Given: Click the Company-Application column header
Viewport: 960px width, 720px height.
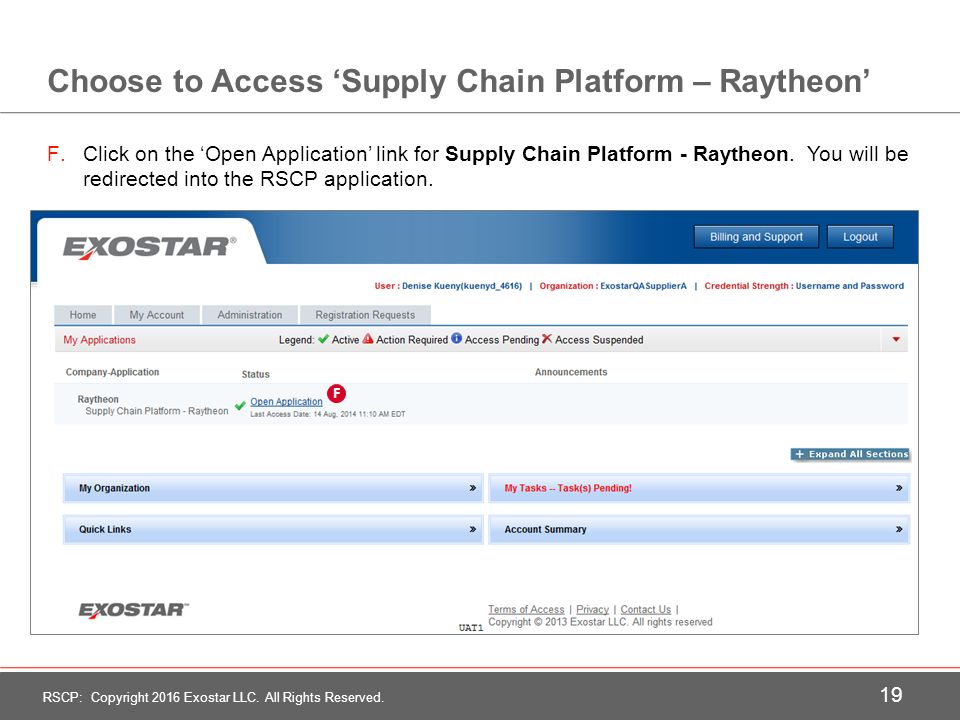Looking at the screenshot, I should tap(112, 372).
